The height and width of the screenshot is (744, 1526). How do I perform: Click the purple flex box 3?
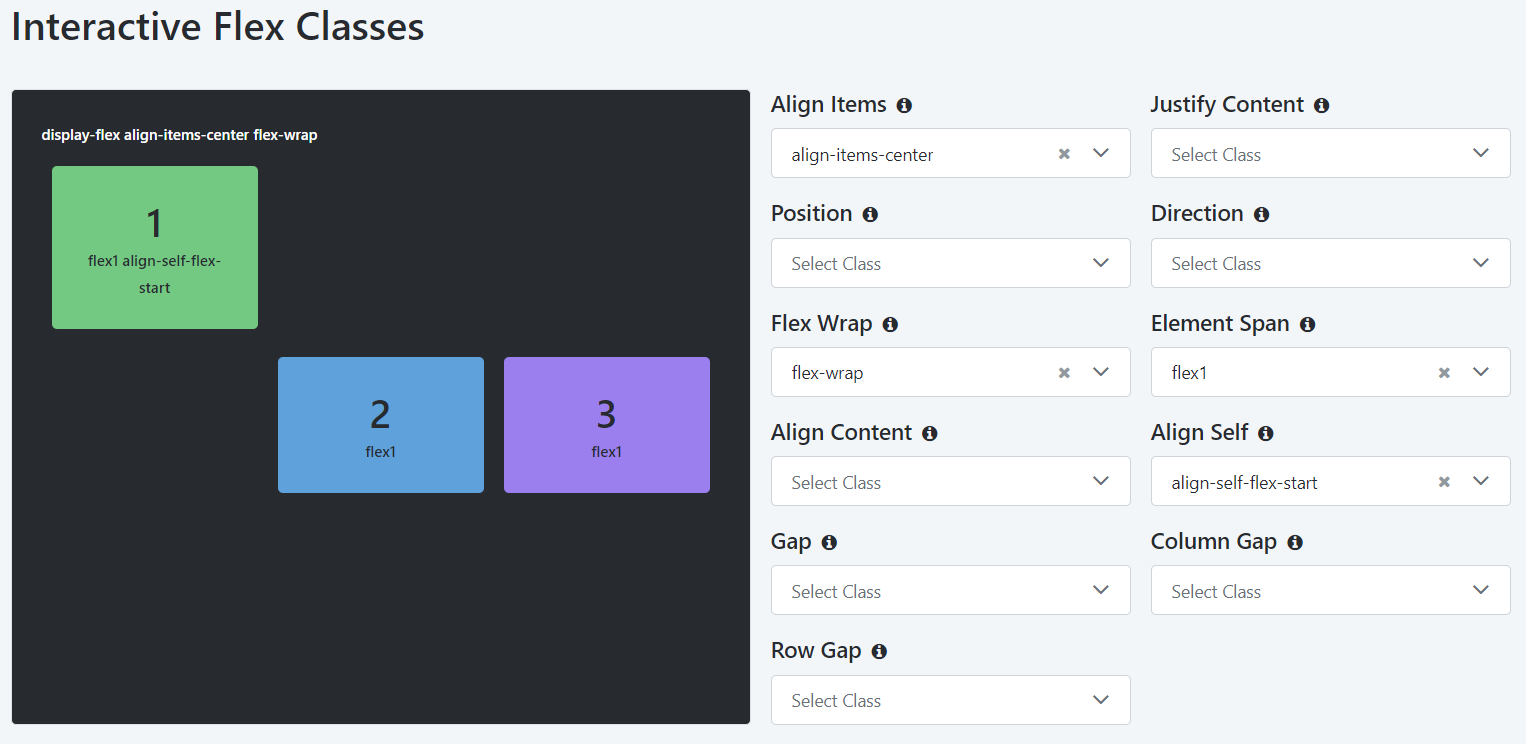pos(607,425)
